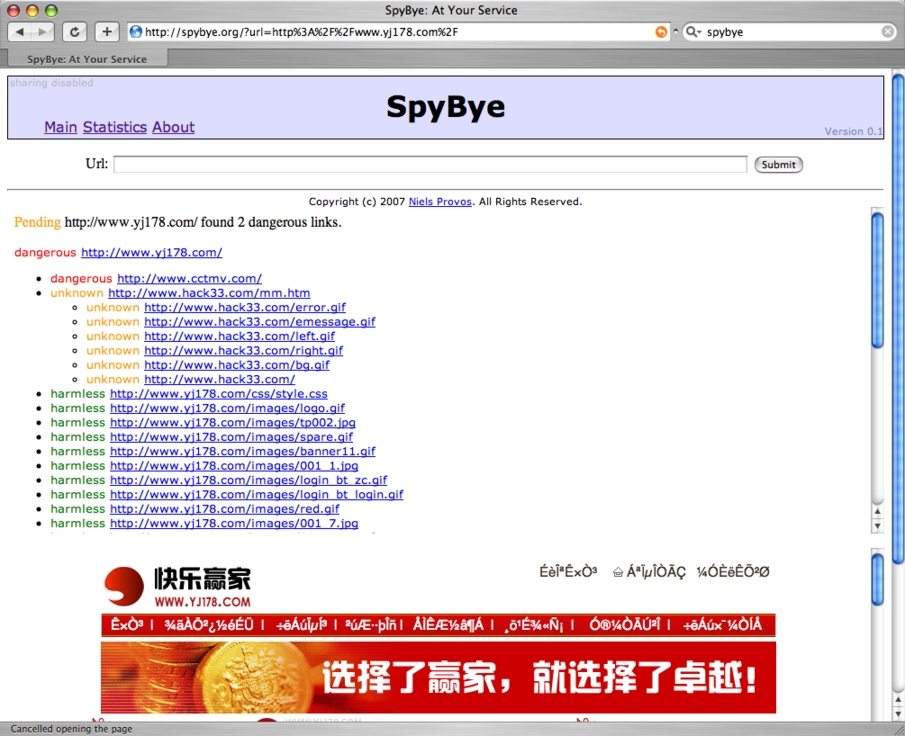The height and width of the screenshot is (736, 905).
Task: Click the orange 'Pending' status word
Action: coord(38,222)
